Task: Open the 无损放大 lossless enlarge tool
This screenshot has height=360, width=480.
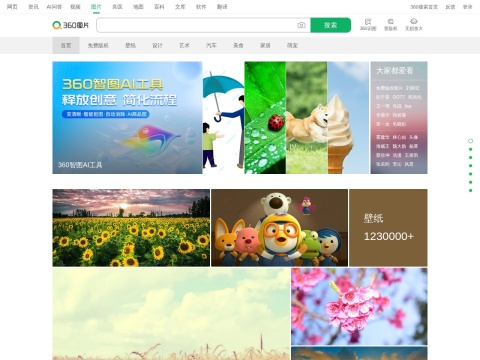Action: (x=414, y=25)
